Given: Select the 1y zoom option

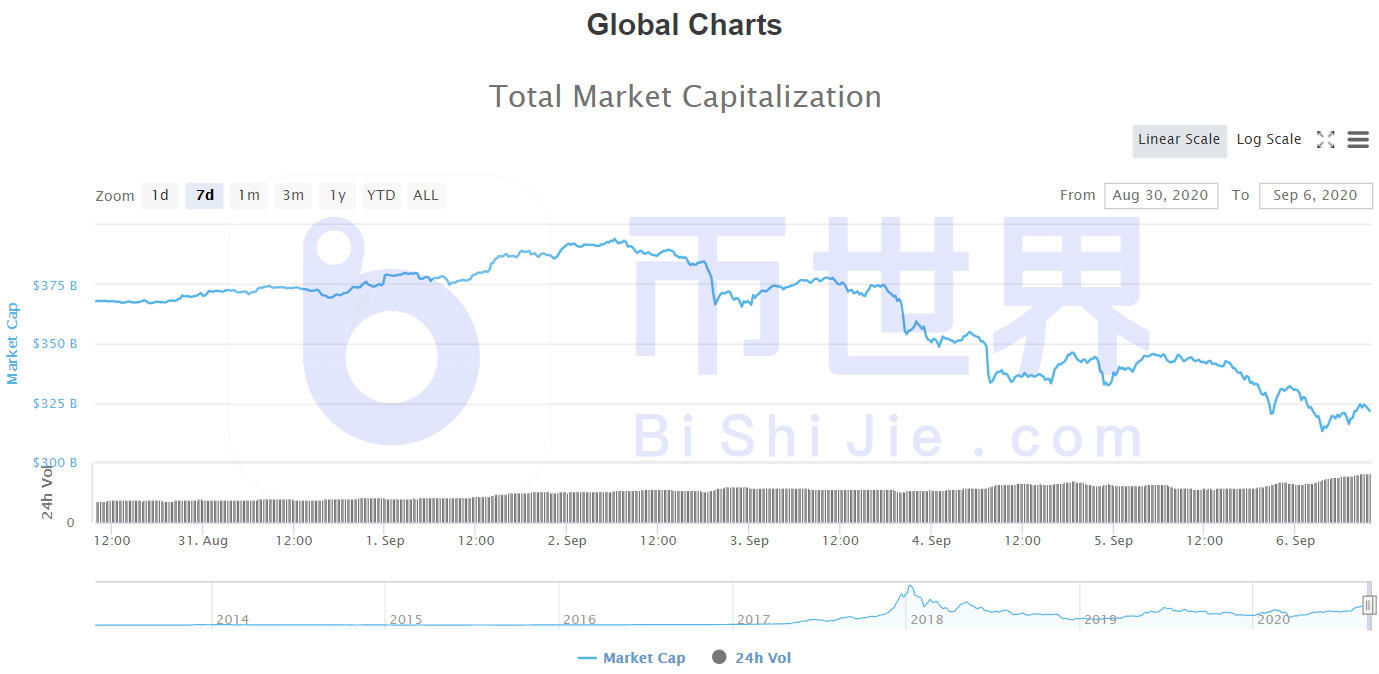Looking at the screenshot, I should (x=336, y=195).
